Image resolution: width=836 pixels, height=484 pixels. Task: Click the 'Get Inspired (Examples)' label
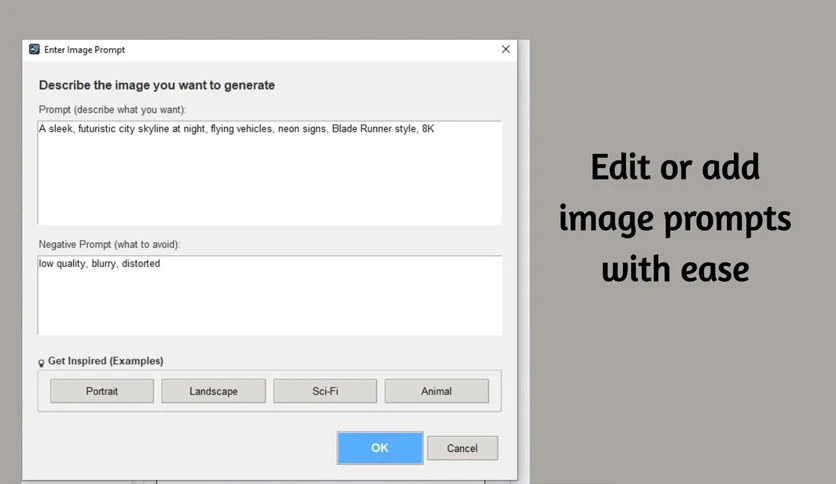106,361
